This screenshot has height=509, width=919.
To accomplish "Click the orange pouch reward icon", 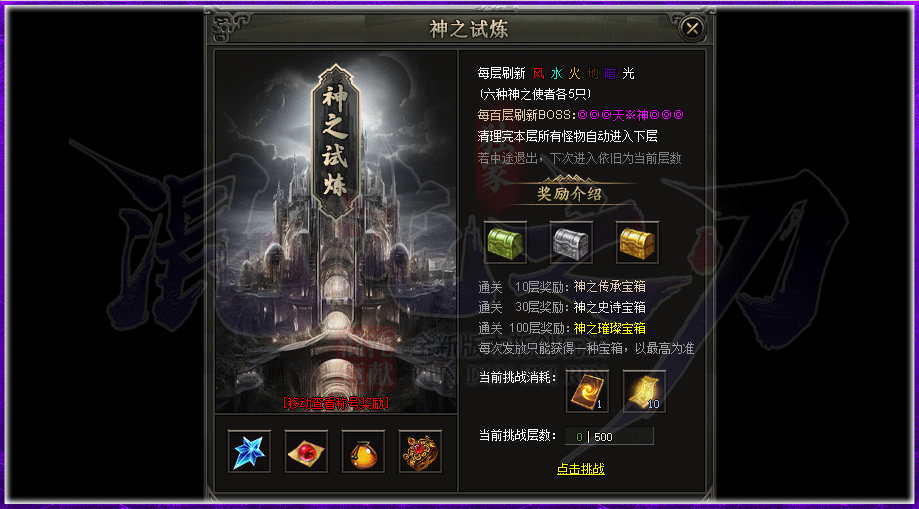I will (x=363, y=452).
